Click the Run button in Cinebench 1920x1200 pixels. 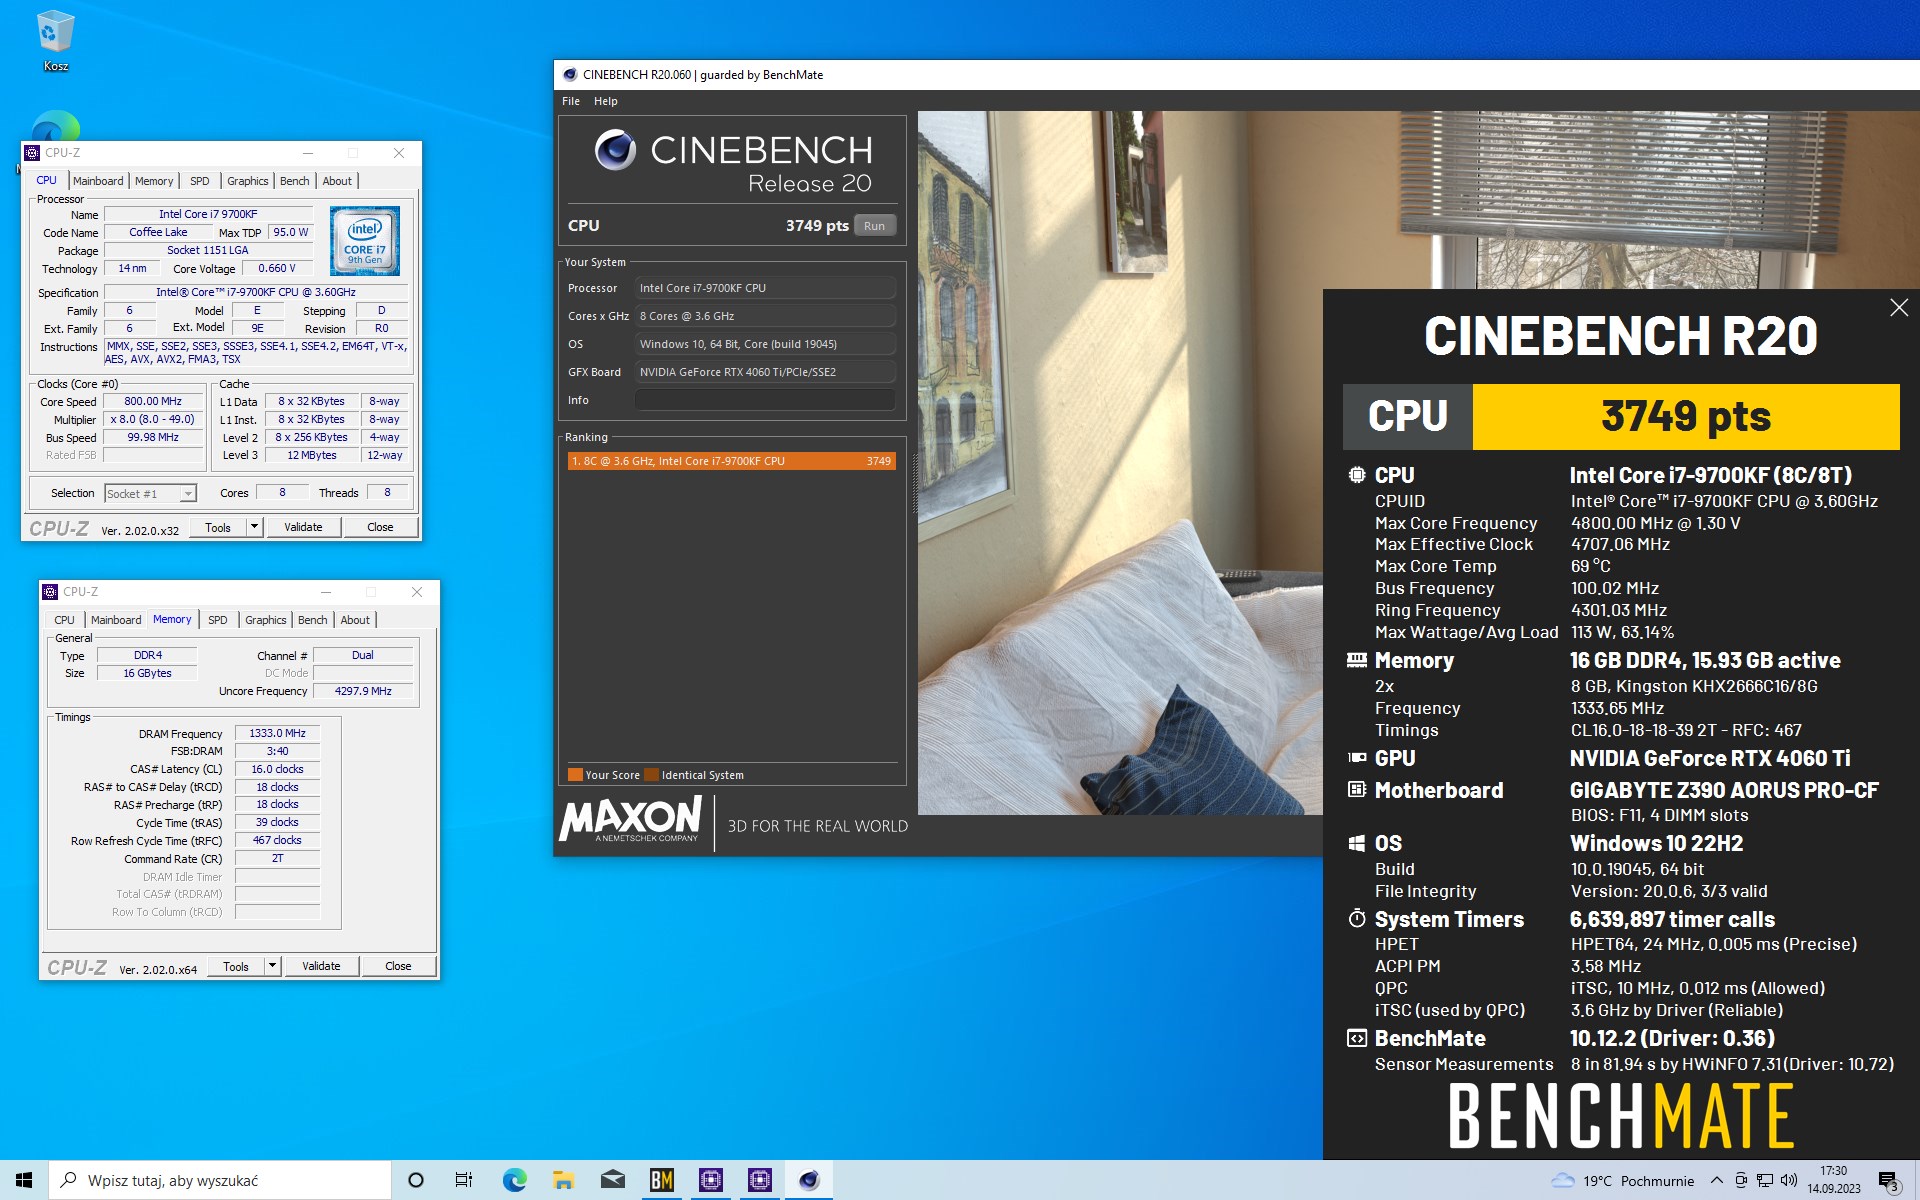click(x=874, y=226)
